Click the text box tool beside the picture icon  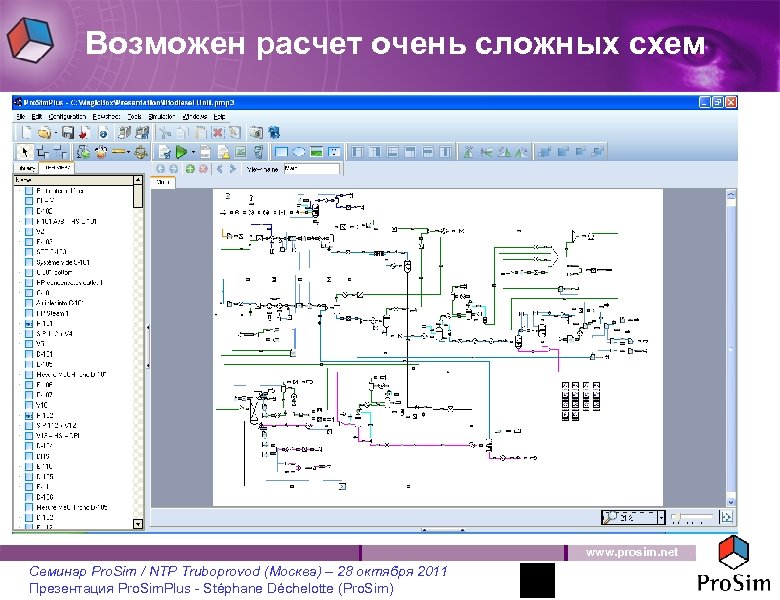(x=334, y=152)
